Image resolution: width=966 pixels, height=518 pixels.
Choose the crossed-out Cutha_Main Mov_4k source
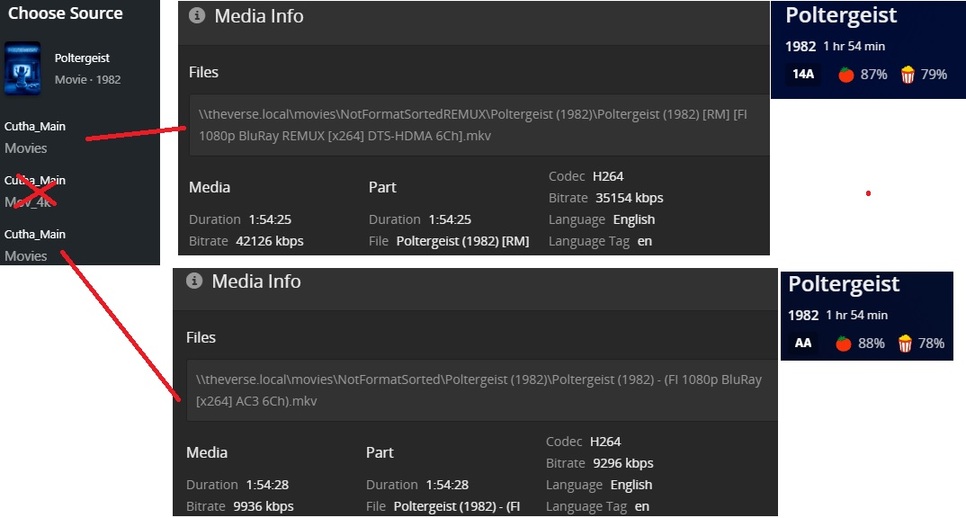coord(35,191)
